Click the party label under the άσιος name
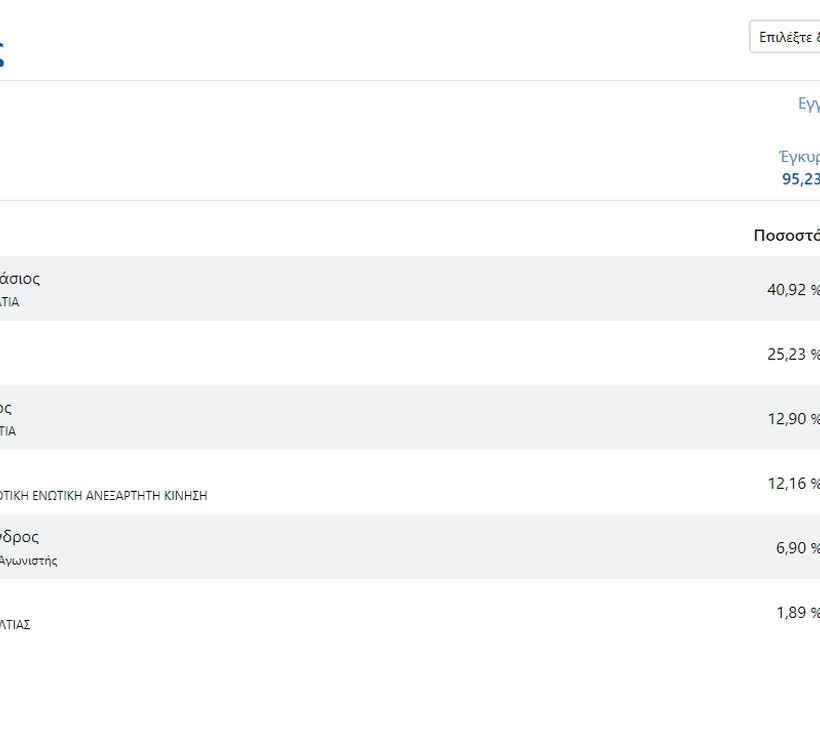This screenshot has width=820, height=746. point(9,302)
